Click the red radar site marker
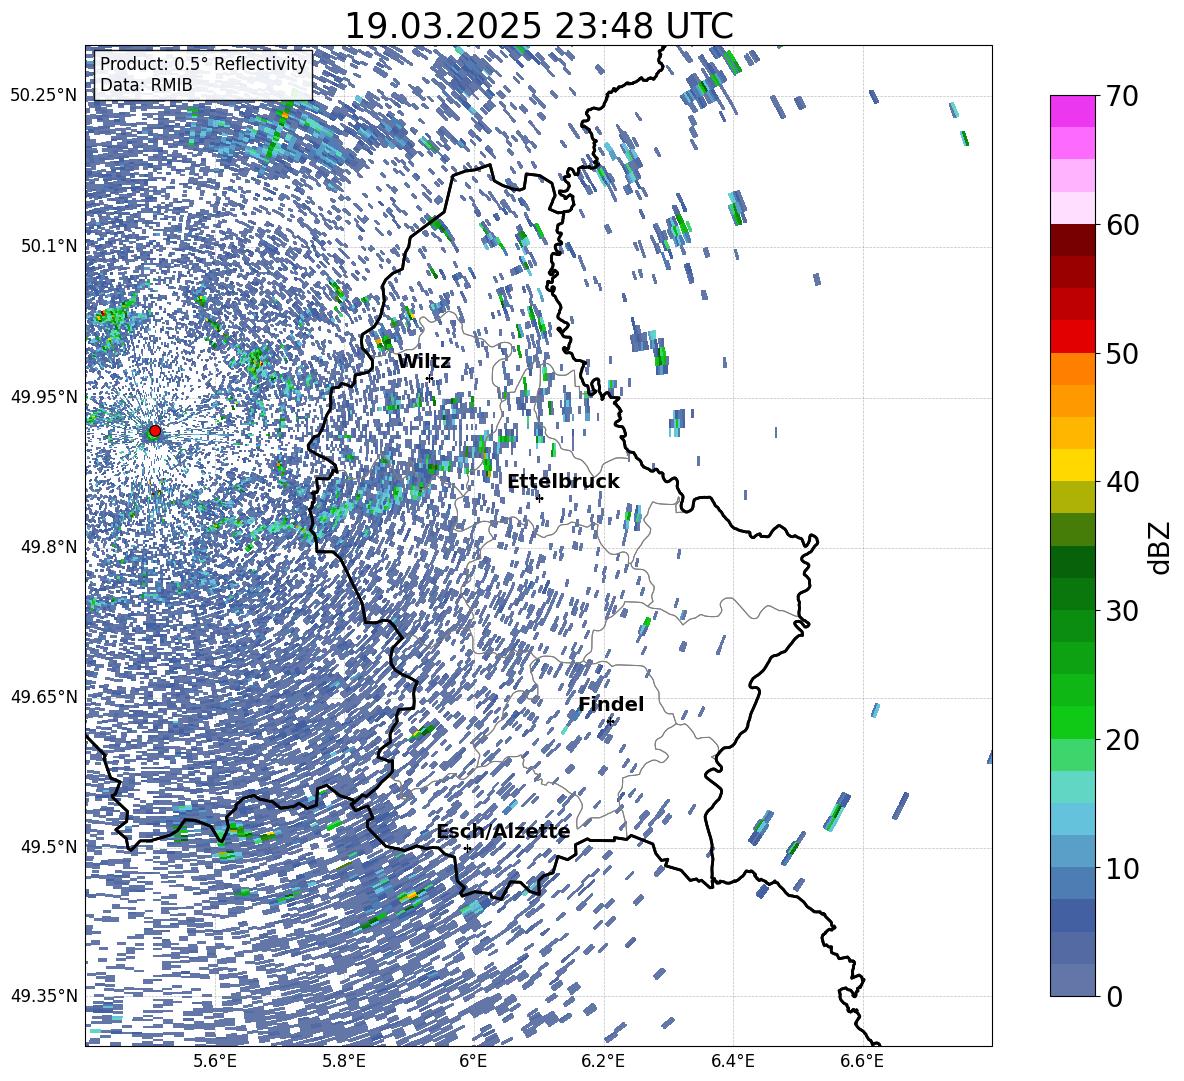1184x1081 pixels. pyautogui.click(x=155, y=430)
